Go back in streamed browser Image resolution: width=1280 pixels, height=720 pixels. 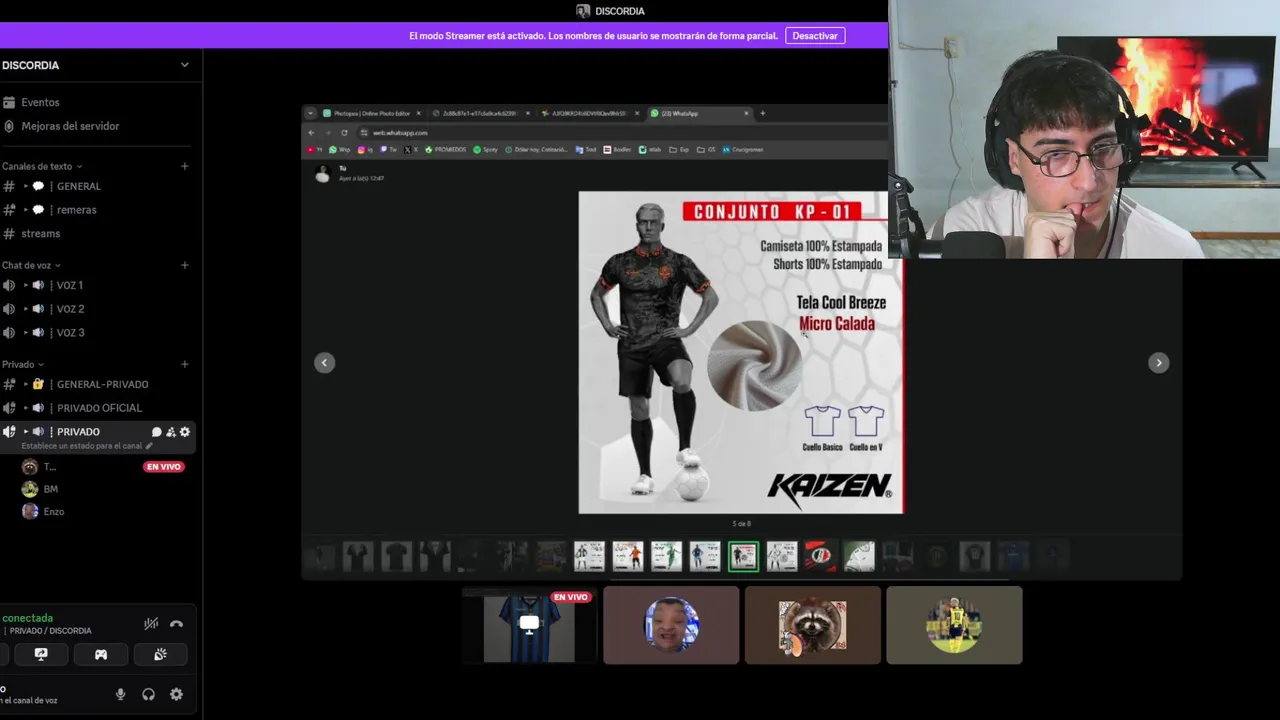pos(311,132)
